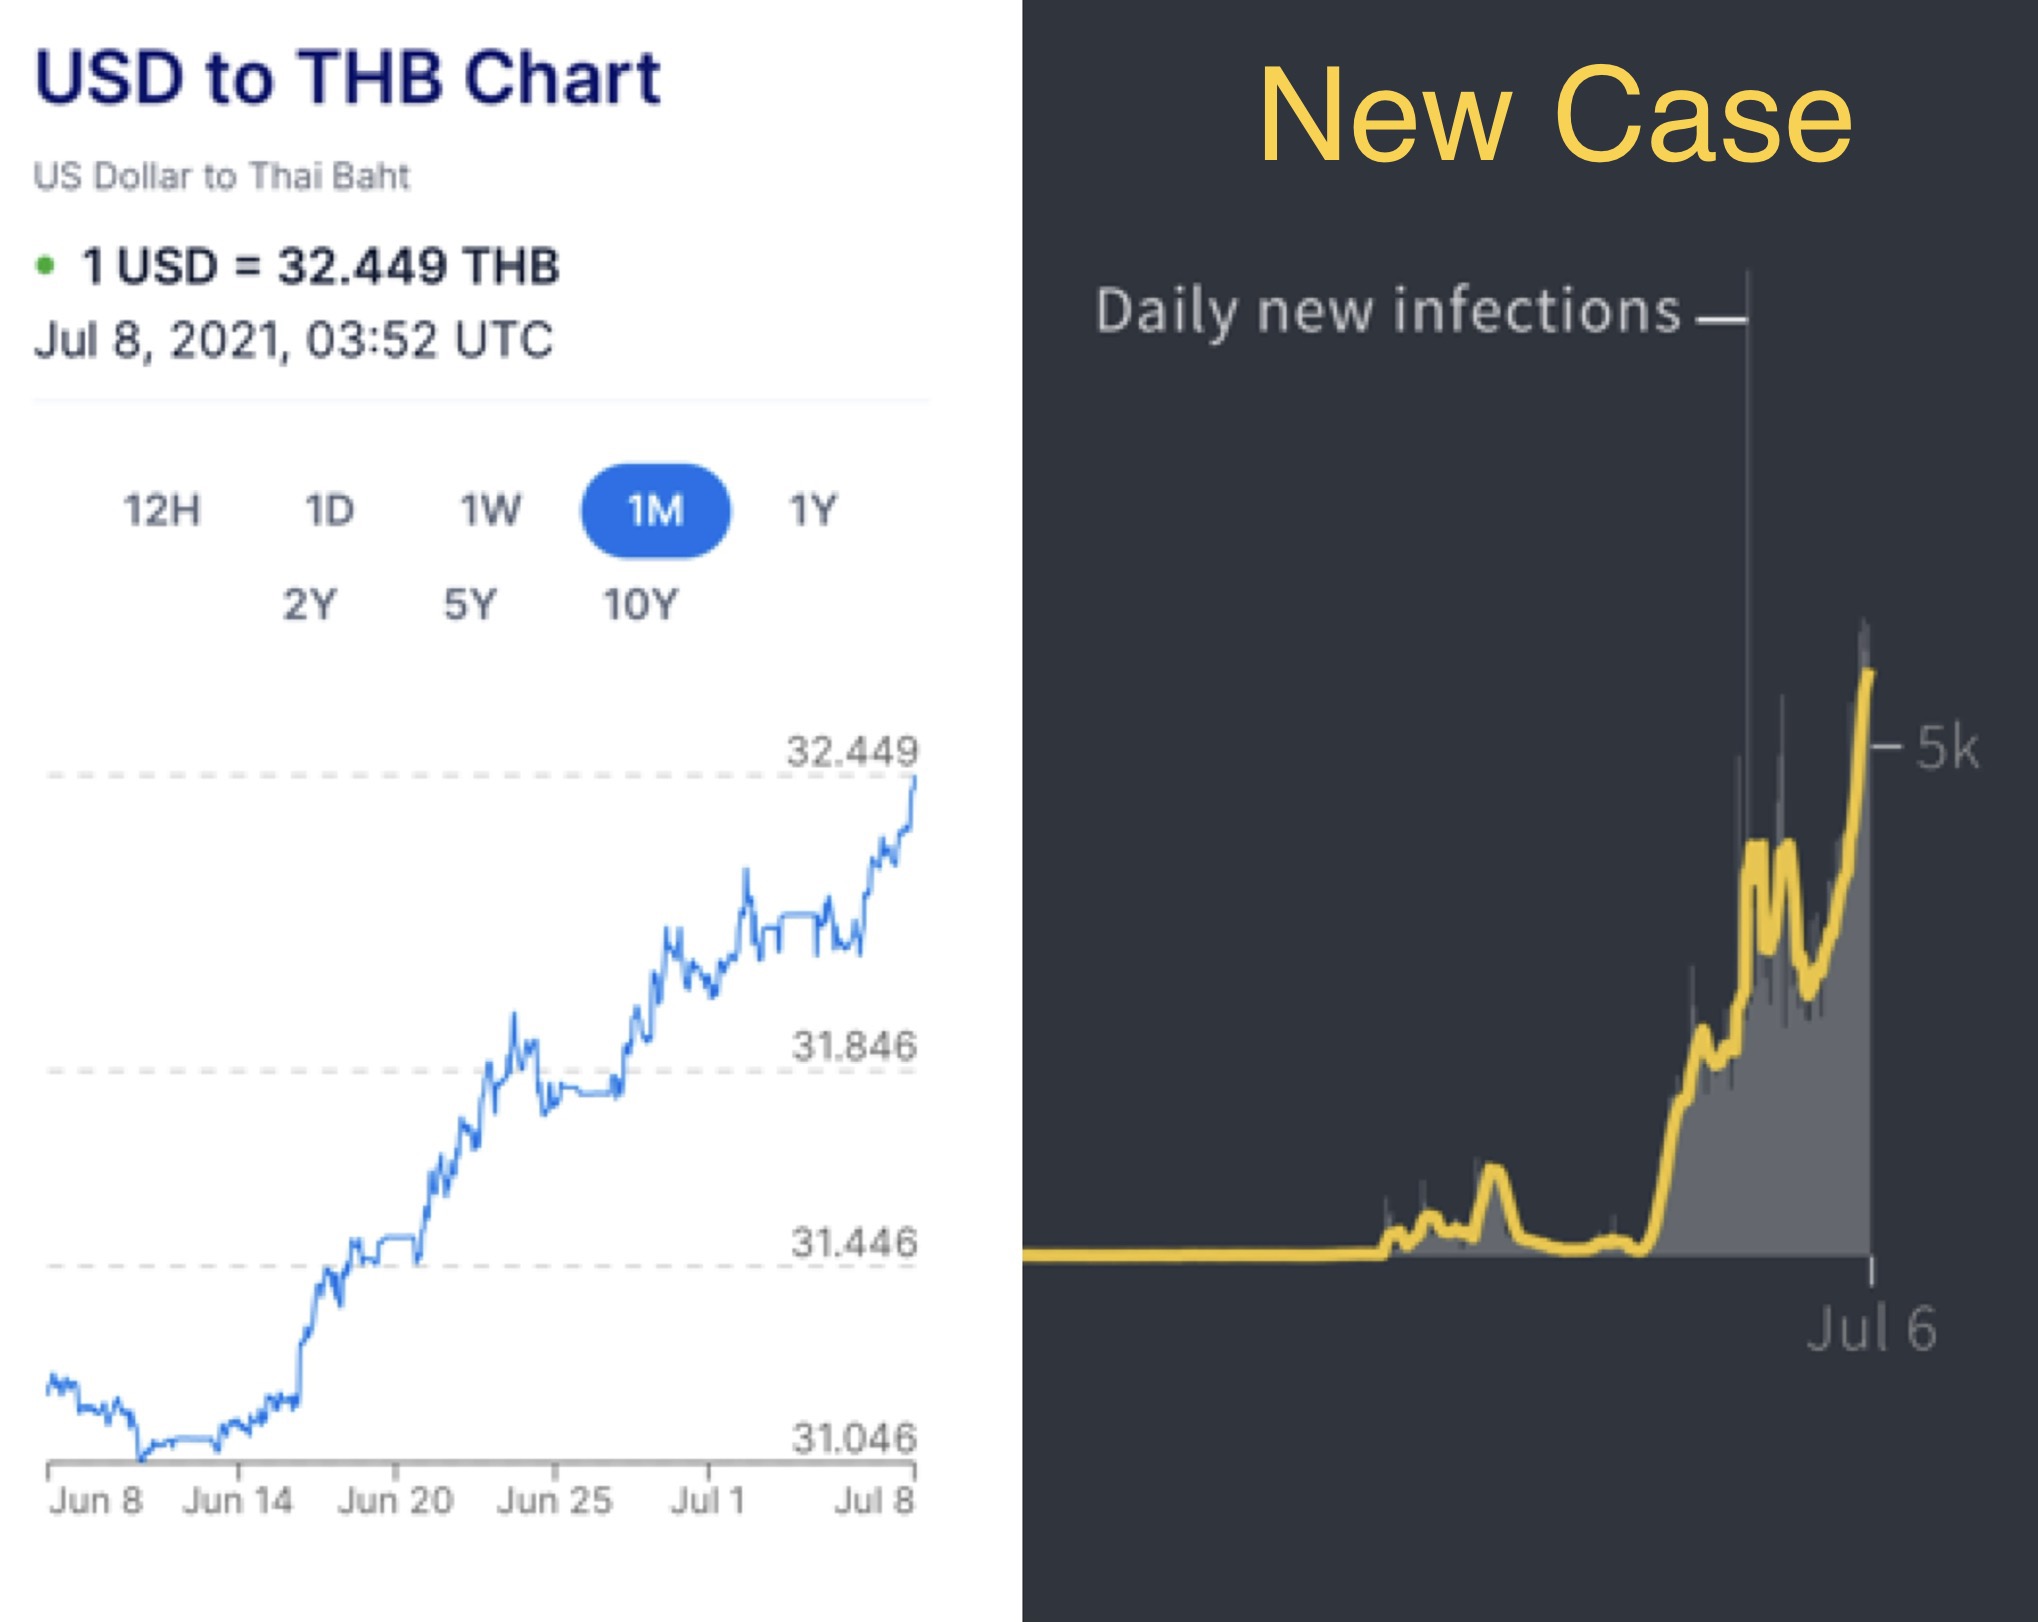Click the Daily new infections label
This screenshot has width=2038, height=1622.
click(1388, 310)
